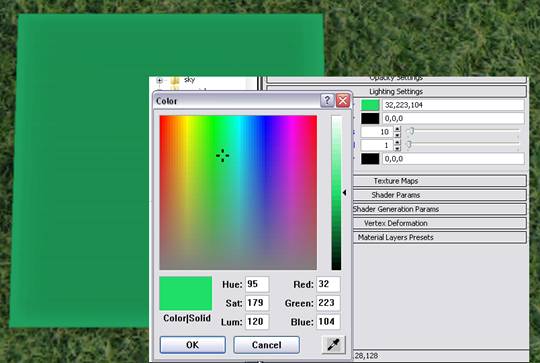Click the slider beside value 10
This screenshot has width=540, height=363.
click(411, 131)
